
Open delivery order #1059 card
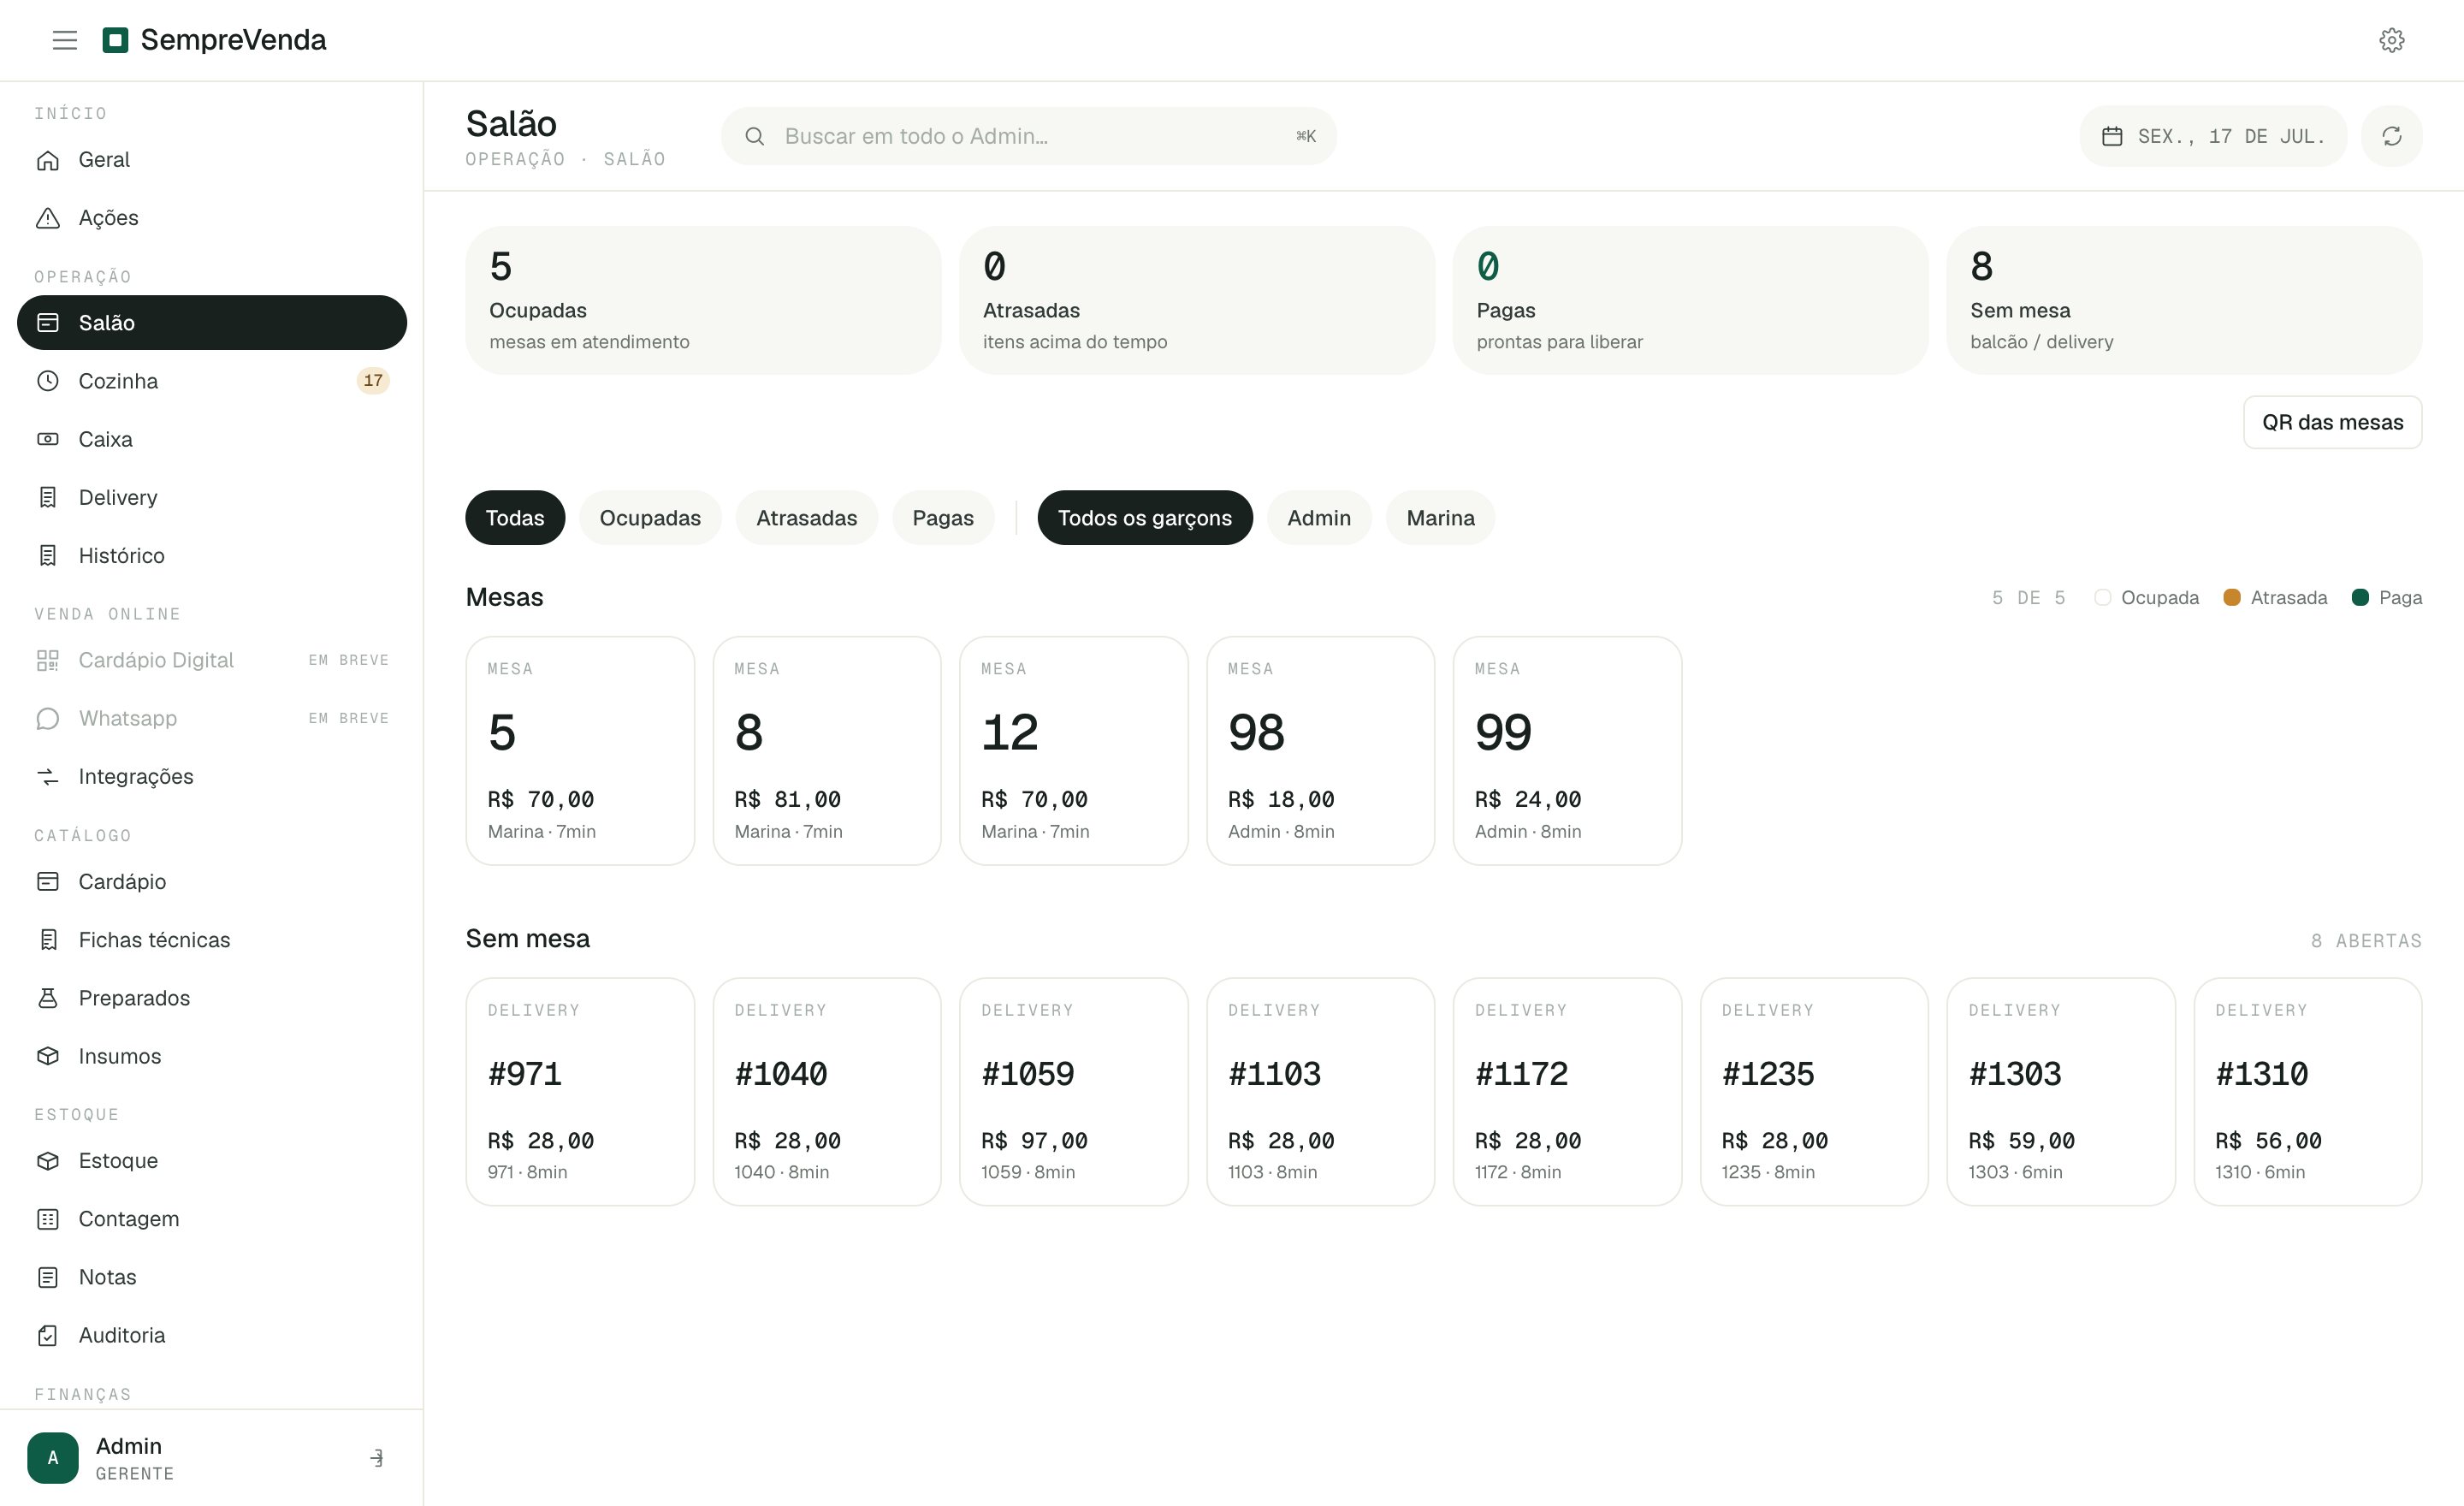[x=1074, y=1092]
